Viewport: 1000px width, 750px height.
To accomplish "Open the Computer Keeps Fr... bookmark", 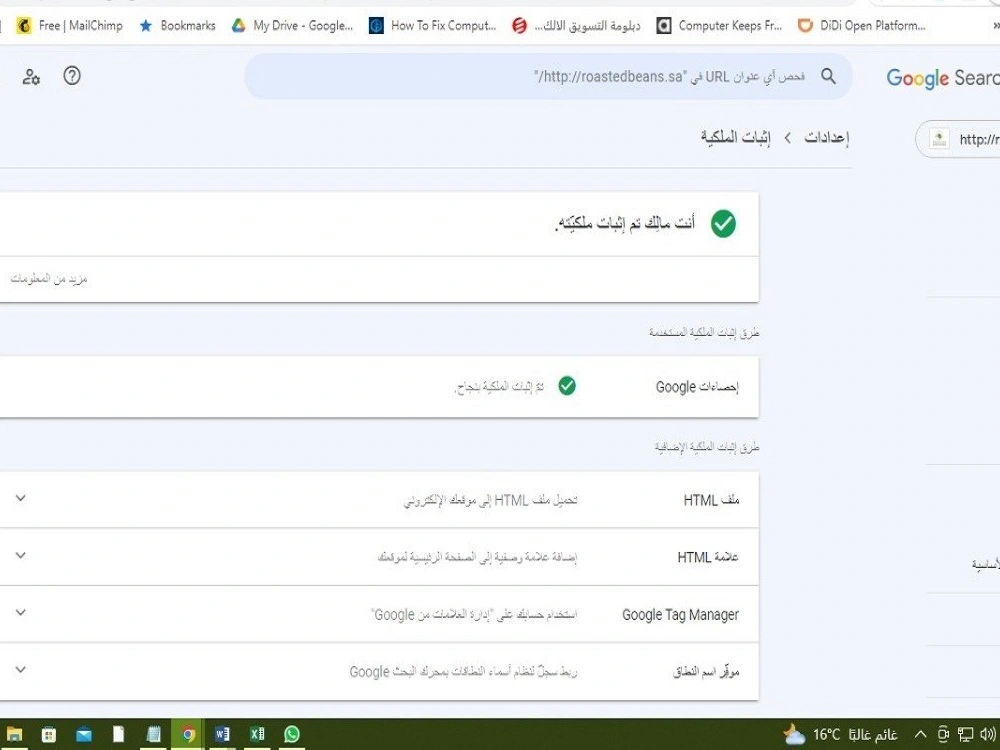I will 719,26.
